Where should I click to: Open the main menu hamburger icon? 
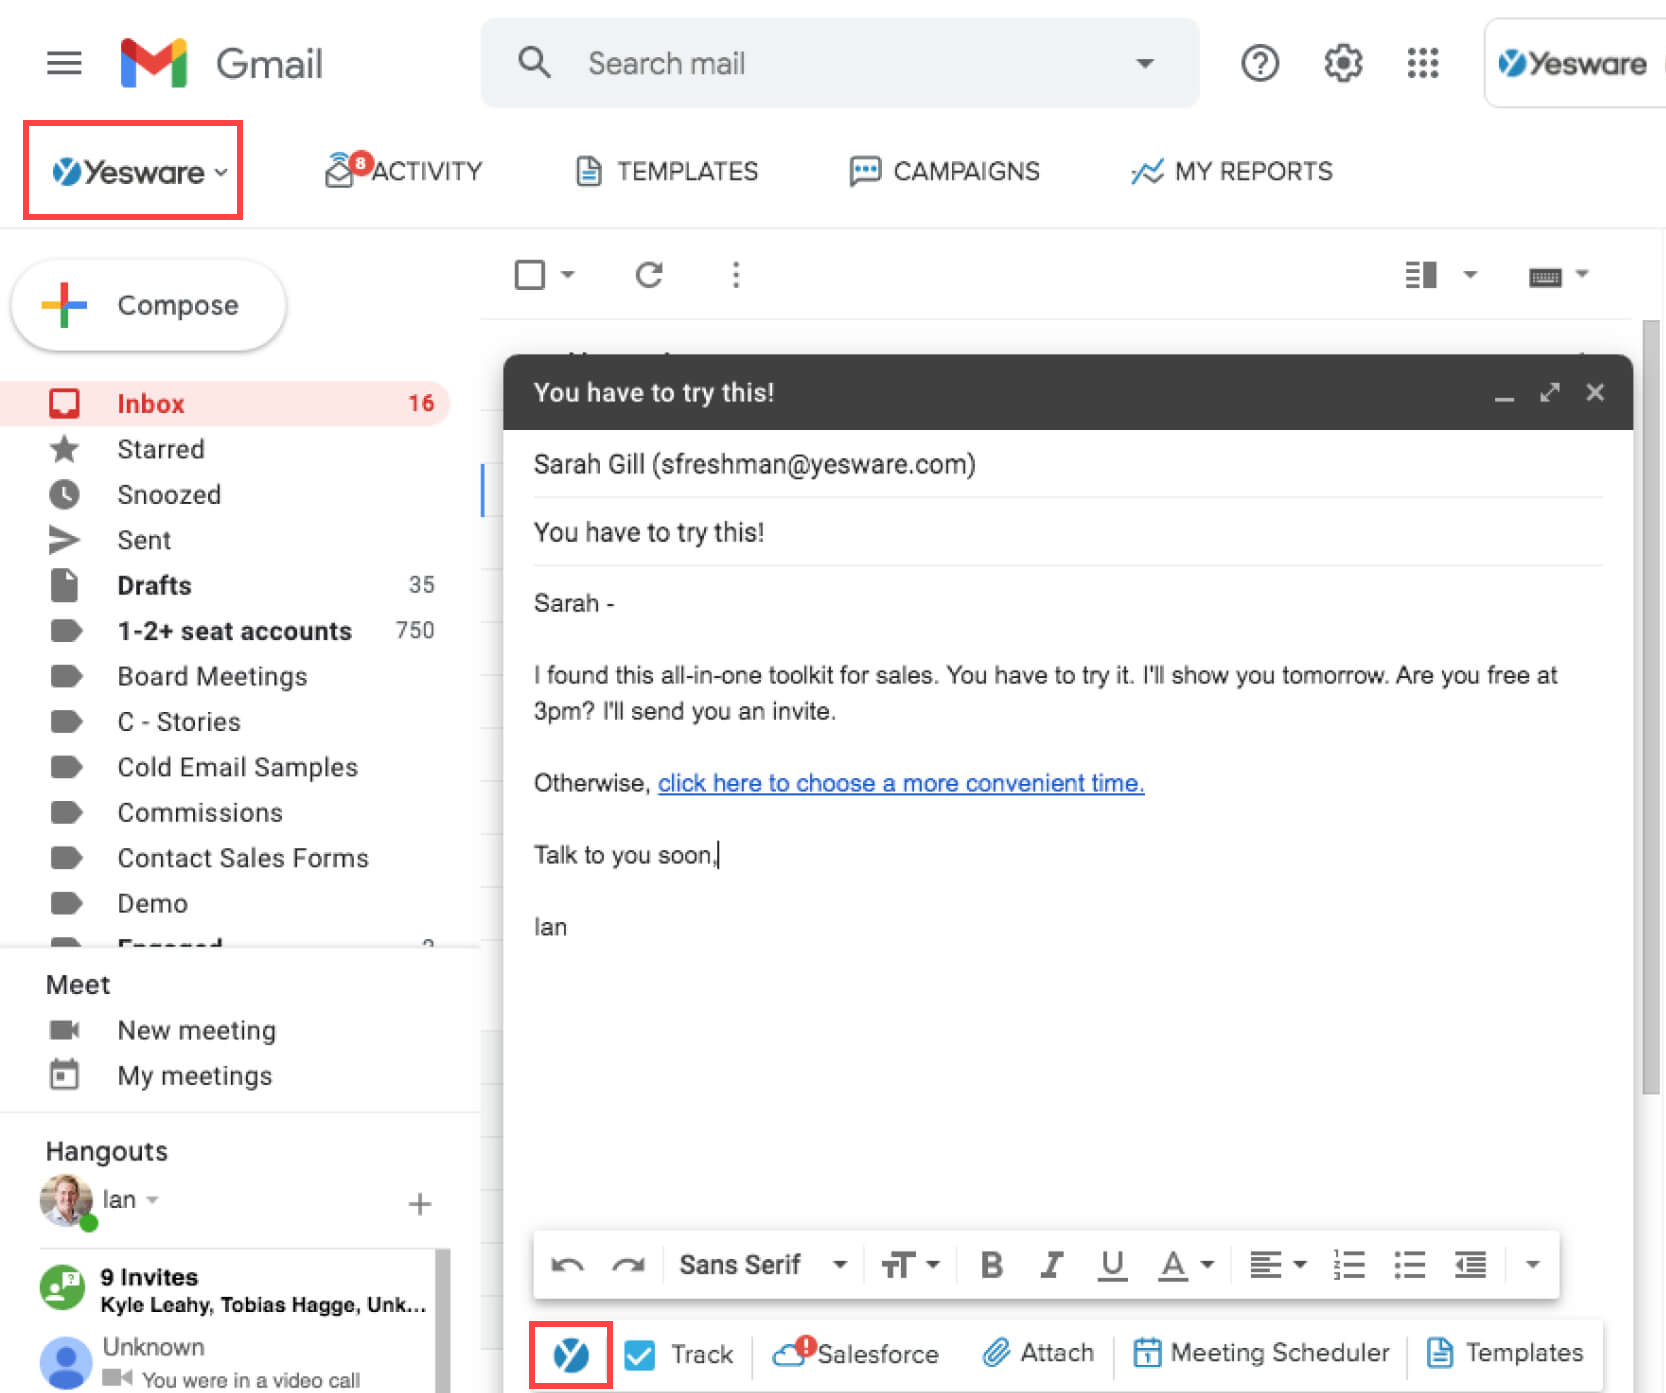pyautogui.click(x=64, y=64)
